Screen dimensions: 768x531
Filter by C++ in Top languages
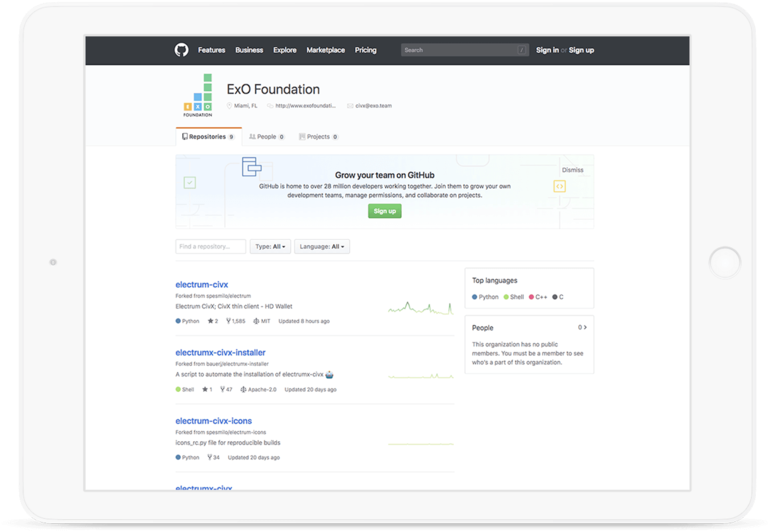[x=538, y=297]
